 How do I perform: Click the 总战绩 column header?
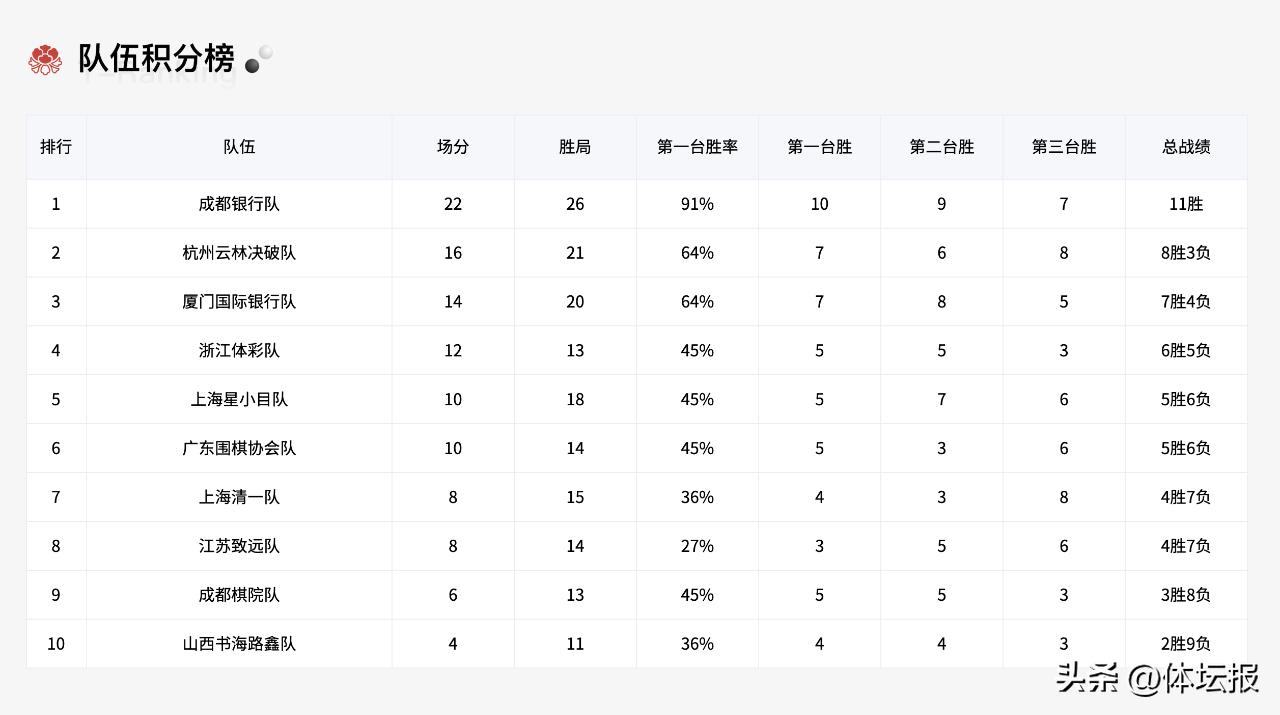1186,147
